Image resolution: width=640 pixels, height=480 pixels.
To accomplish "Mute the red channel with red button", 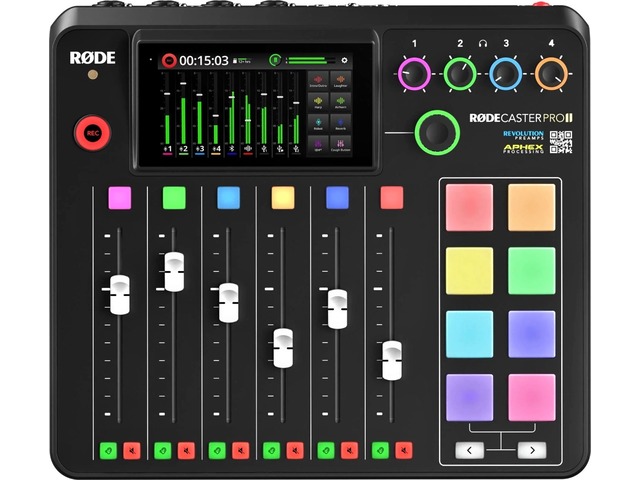I will (404, 451).
